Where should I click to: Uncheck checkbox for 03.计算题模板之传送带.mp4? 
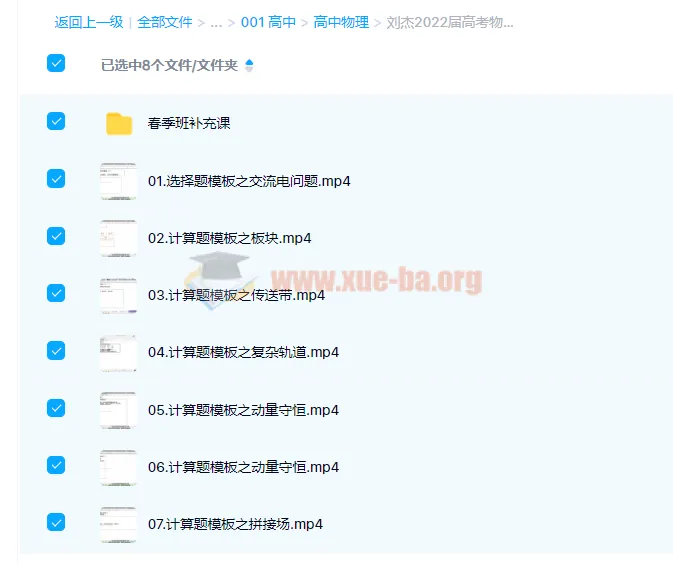[56, 293]
